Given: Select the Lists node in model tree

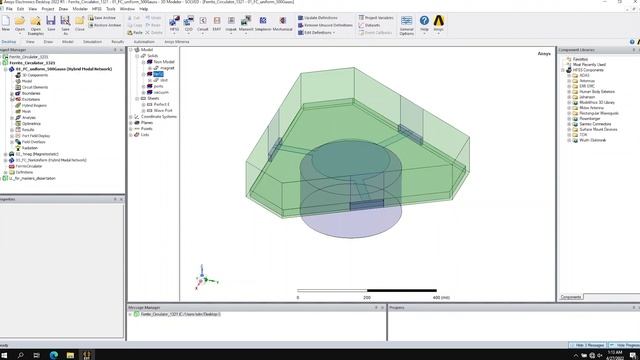Looking at the screenshot, I should (x=145, y=135).
